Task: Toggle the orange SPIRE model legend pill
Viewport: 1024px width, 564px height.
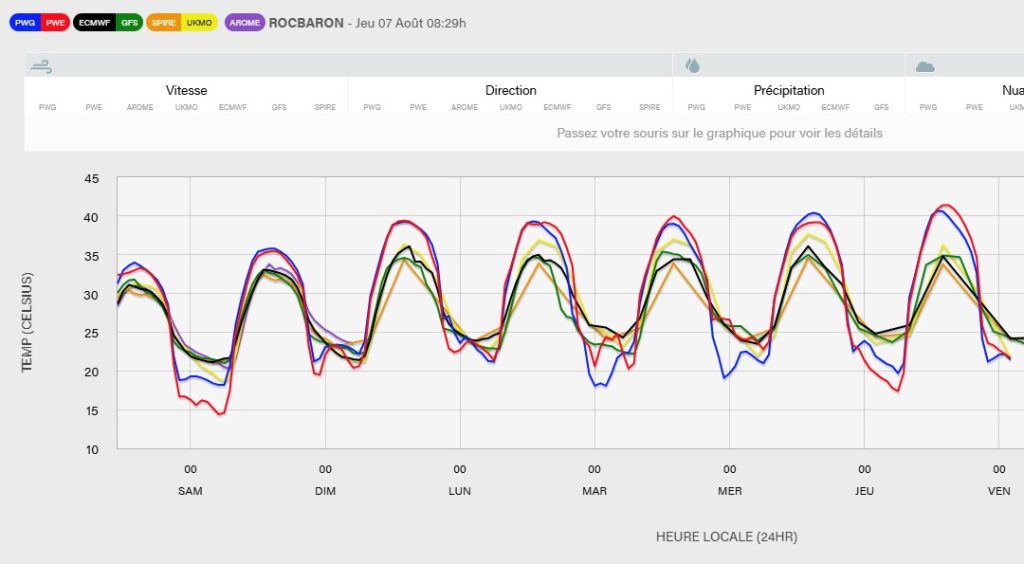Action: click(x=164, y=23)
